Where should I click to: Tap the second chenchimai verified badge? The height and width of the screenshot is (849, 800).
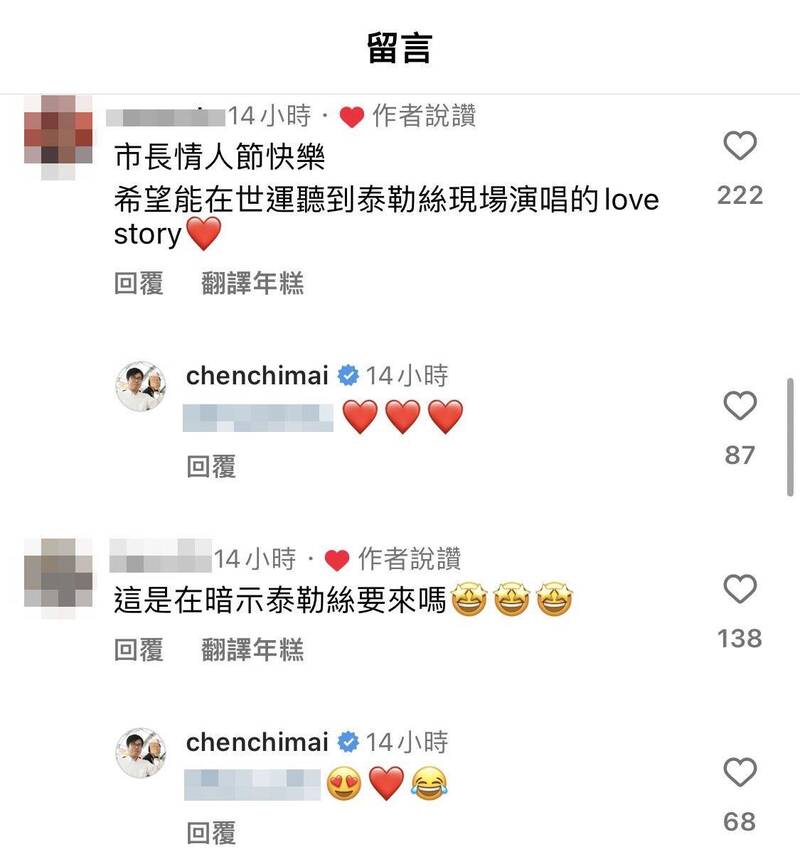click(347, 742)
